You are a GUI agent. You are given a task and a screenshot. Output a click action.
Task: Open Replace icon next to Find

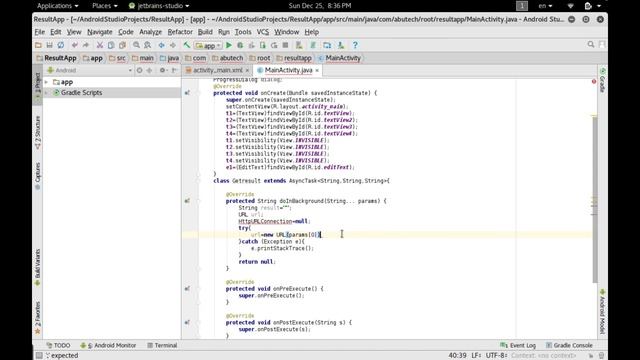147,45
